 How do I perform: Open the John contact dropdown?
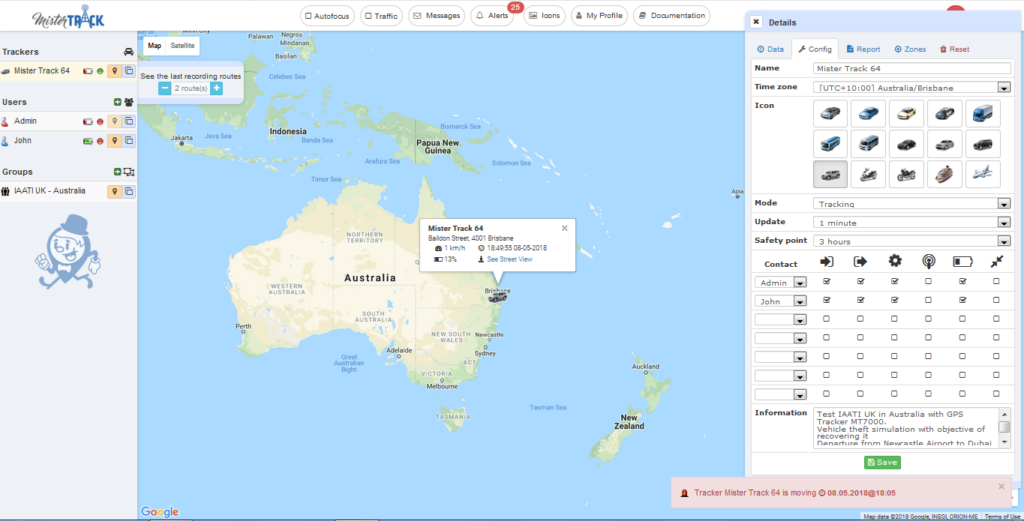pos(781,301)
